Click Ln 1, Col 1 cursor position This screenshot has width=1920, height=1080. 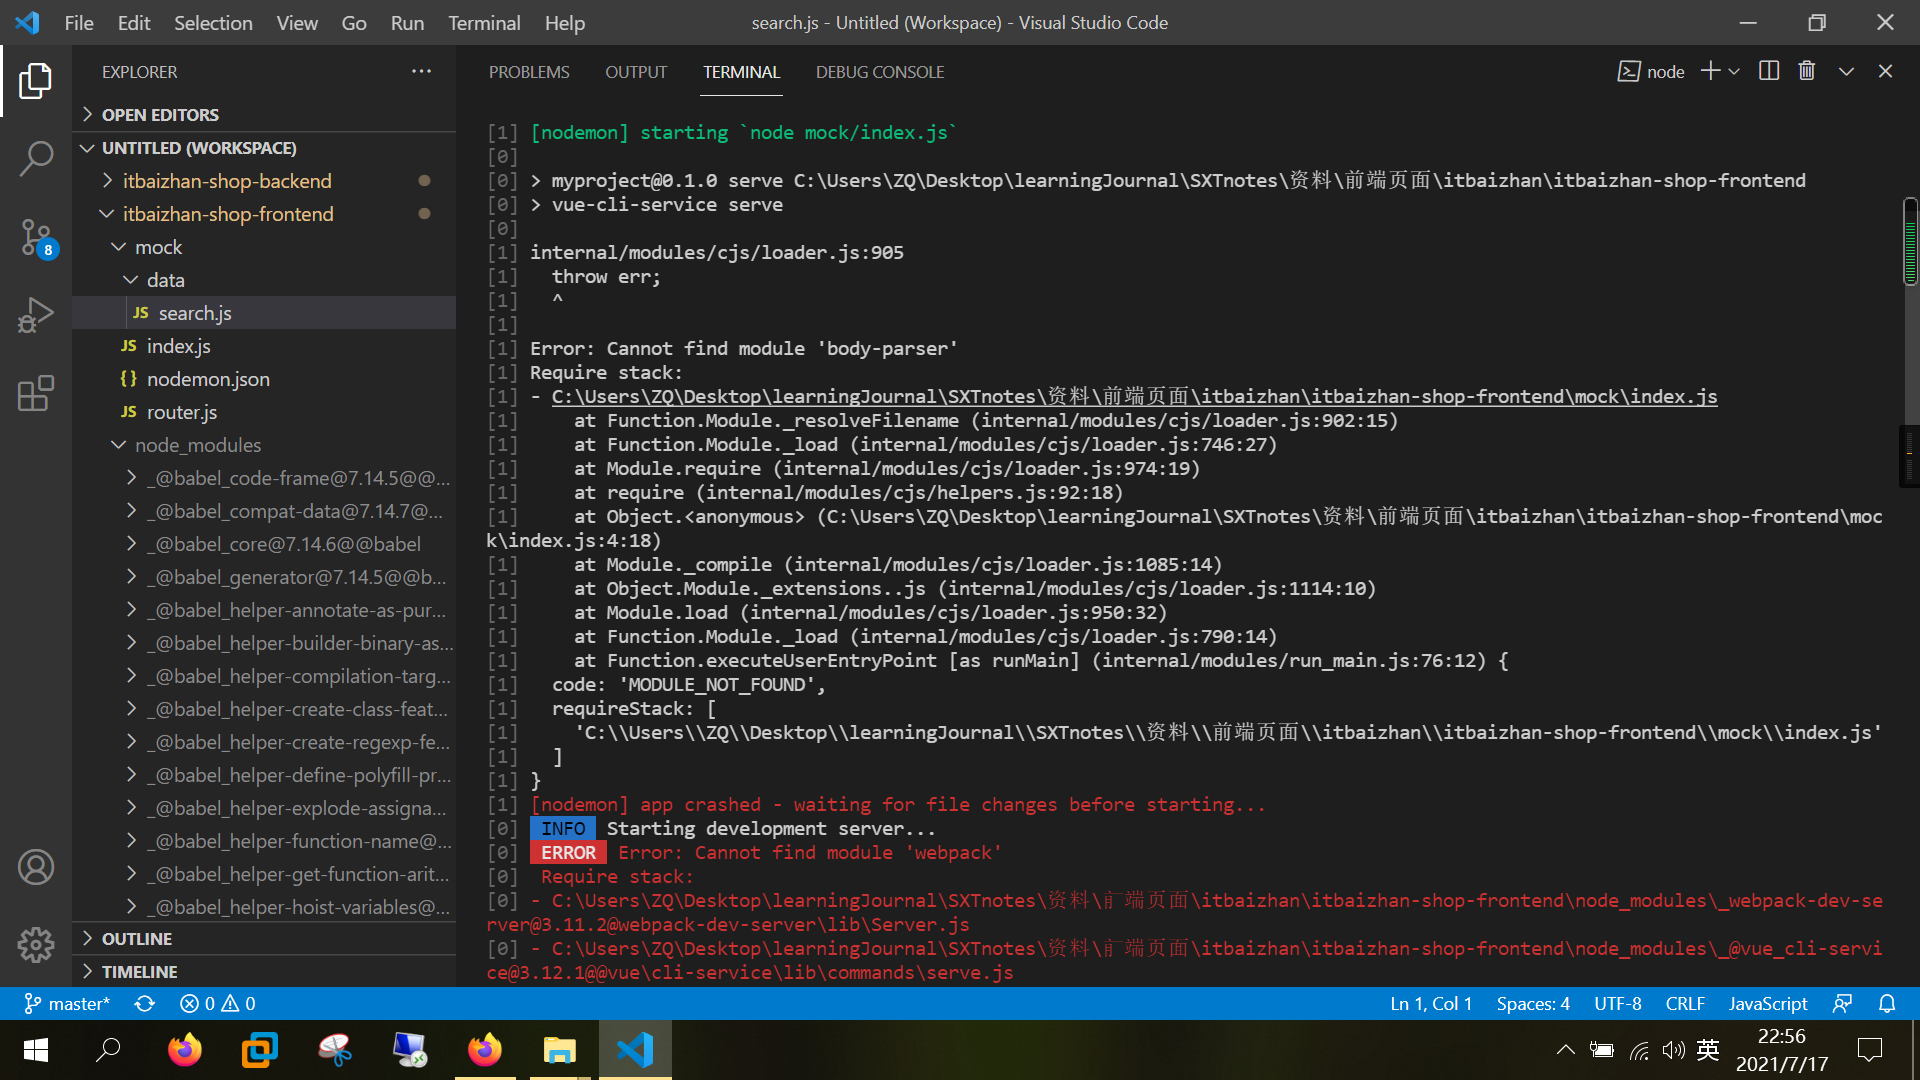[1431, 1003]
